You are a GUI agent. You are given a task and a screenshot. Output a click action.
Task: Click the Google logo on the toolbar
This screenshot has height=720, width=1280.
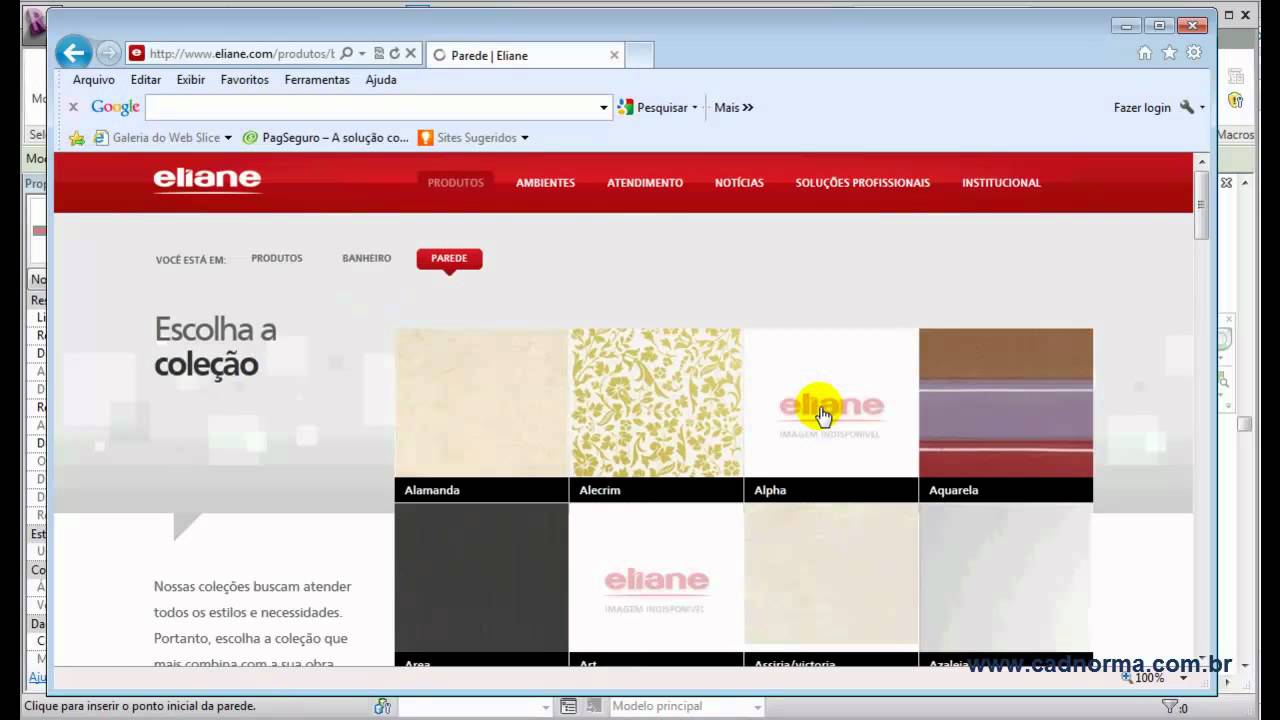pyautogui.click(x=115, y=107)
